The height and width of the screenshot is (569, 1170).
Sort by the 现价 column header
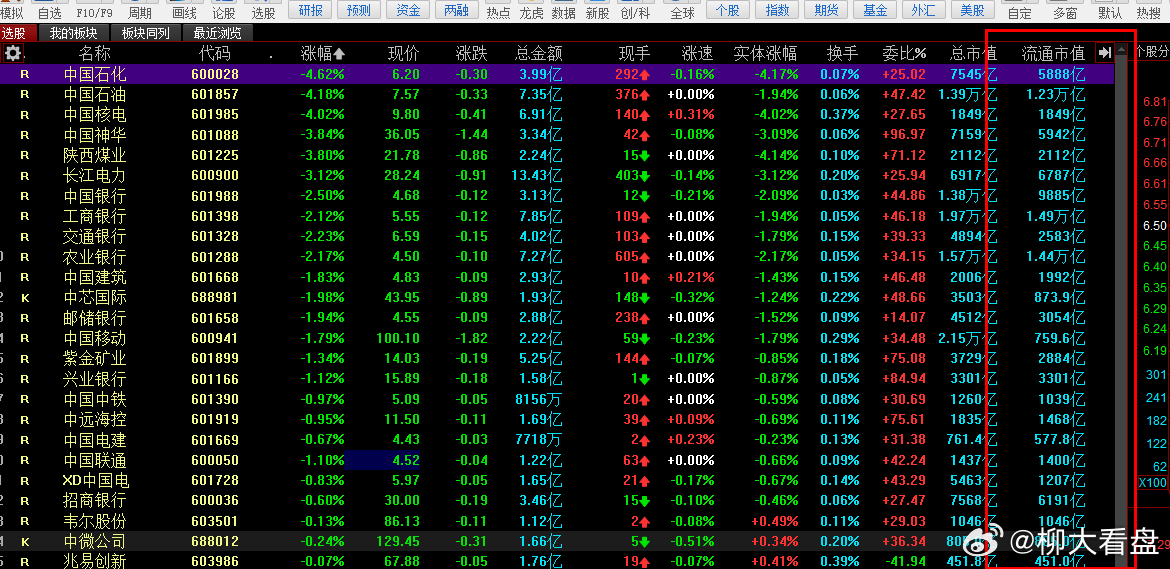(404, 53)
